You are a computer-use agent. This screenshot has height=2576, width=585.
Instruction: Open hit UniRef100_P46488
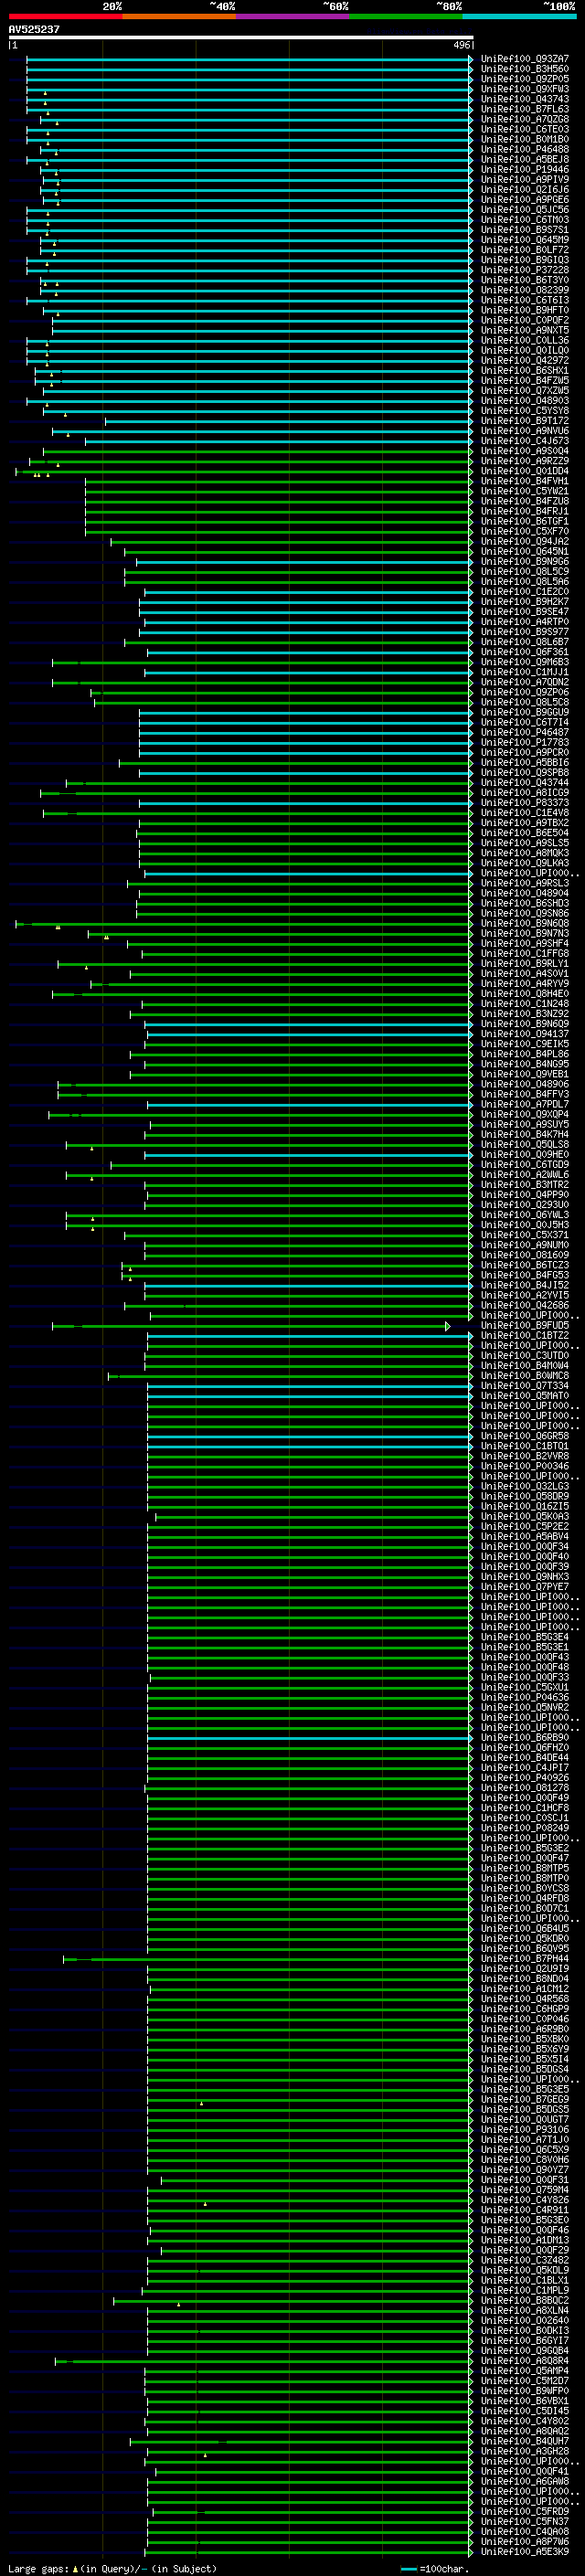(x=525, y=149)
